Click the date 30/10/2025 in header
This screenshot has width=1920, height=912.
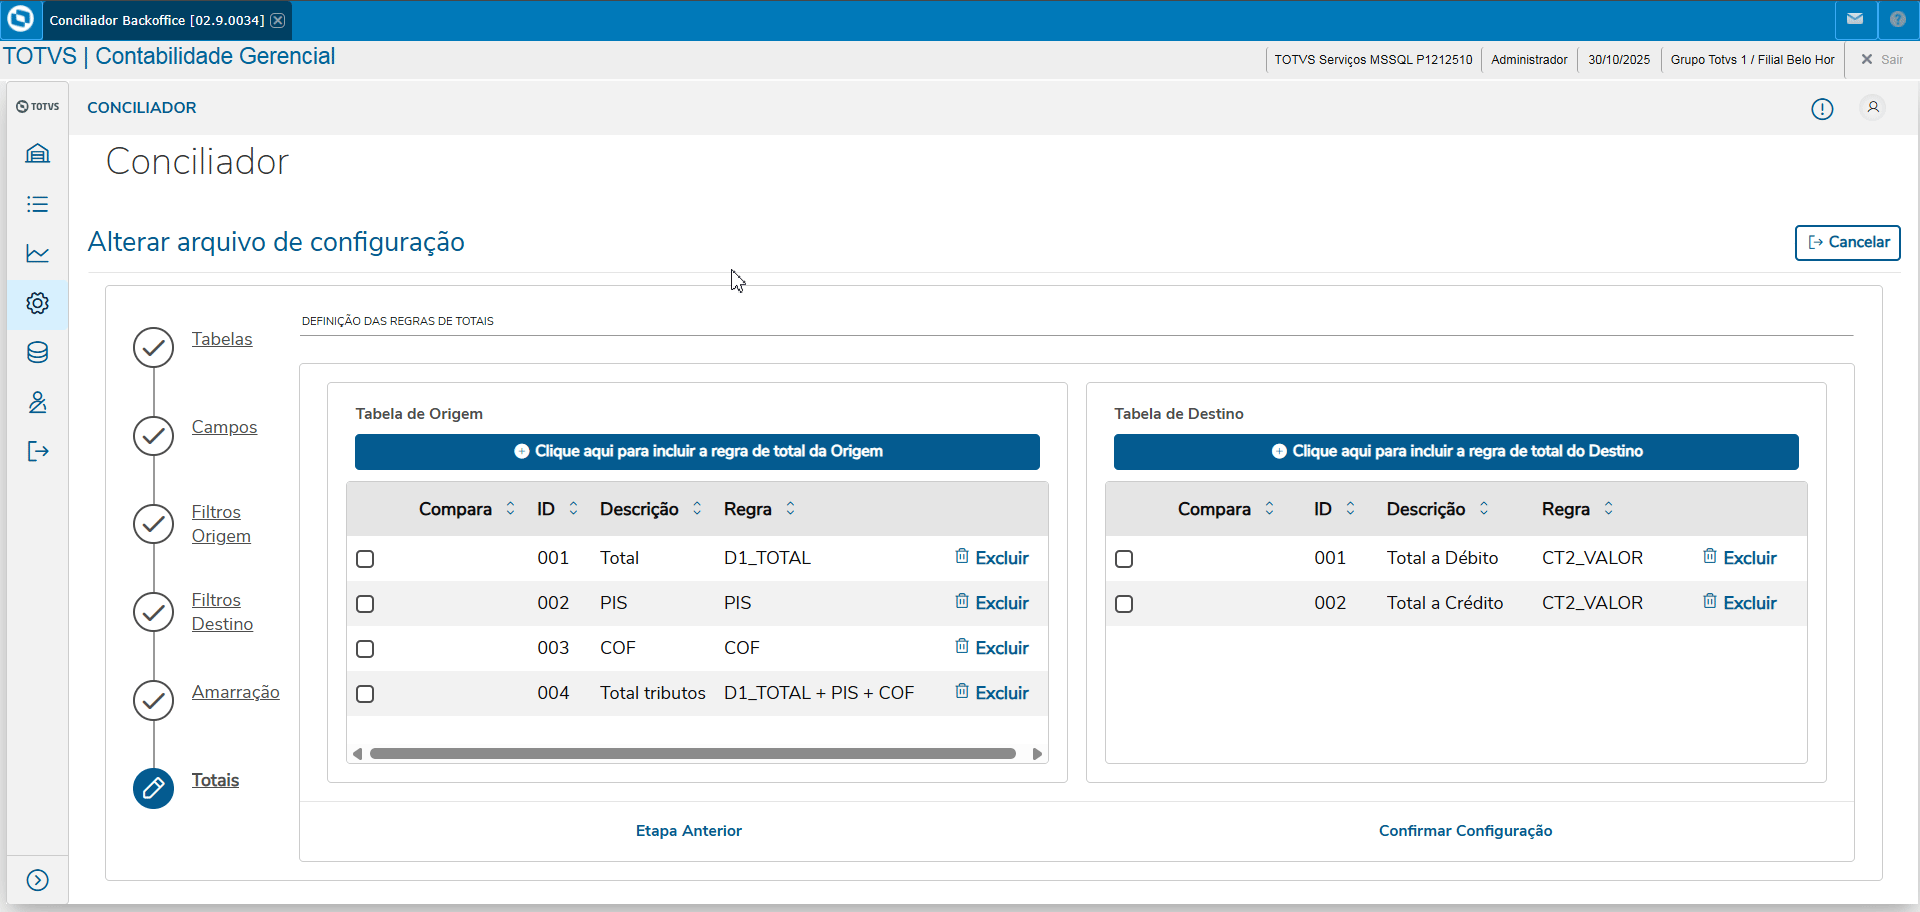pyautogui.click(x=1619, y=60)
